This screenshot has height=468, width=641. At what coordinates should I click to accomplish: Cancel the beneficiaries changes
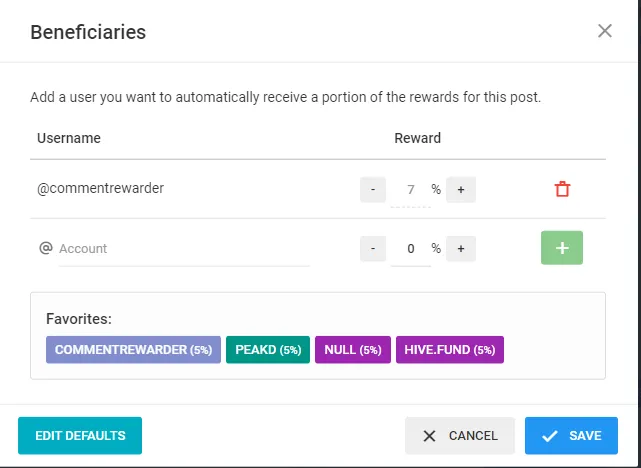click(x=460, y=435)
